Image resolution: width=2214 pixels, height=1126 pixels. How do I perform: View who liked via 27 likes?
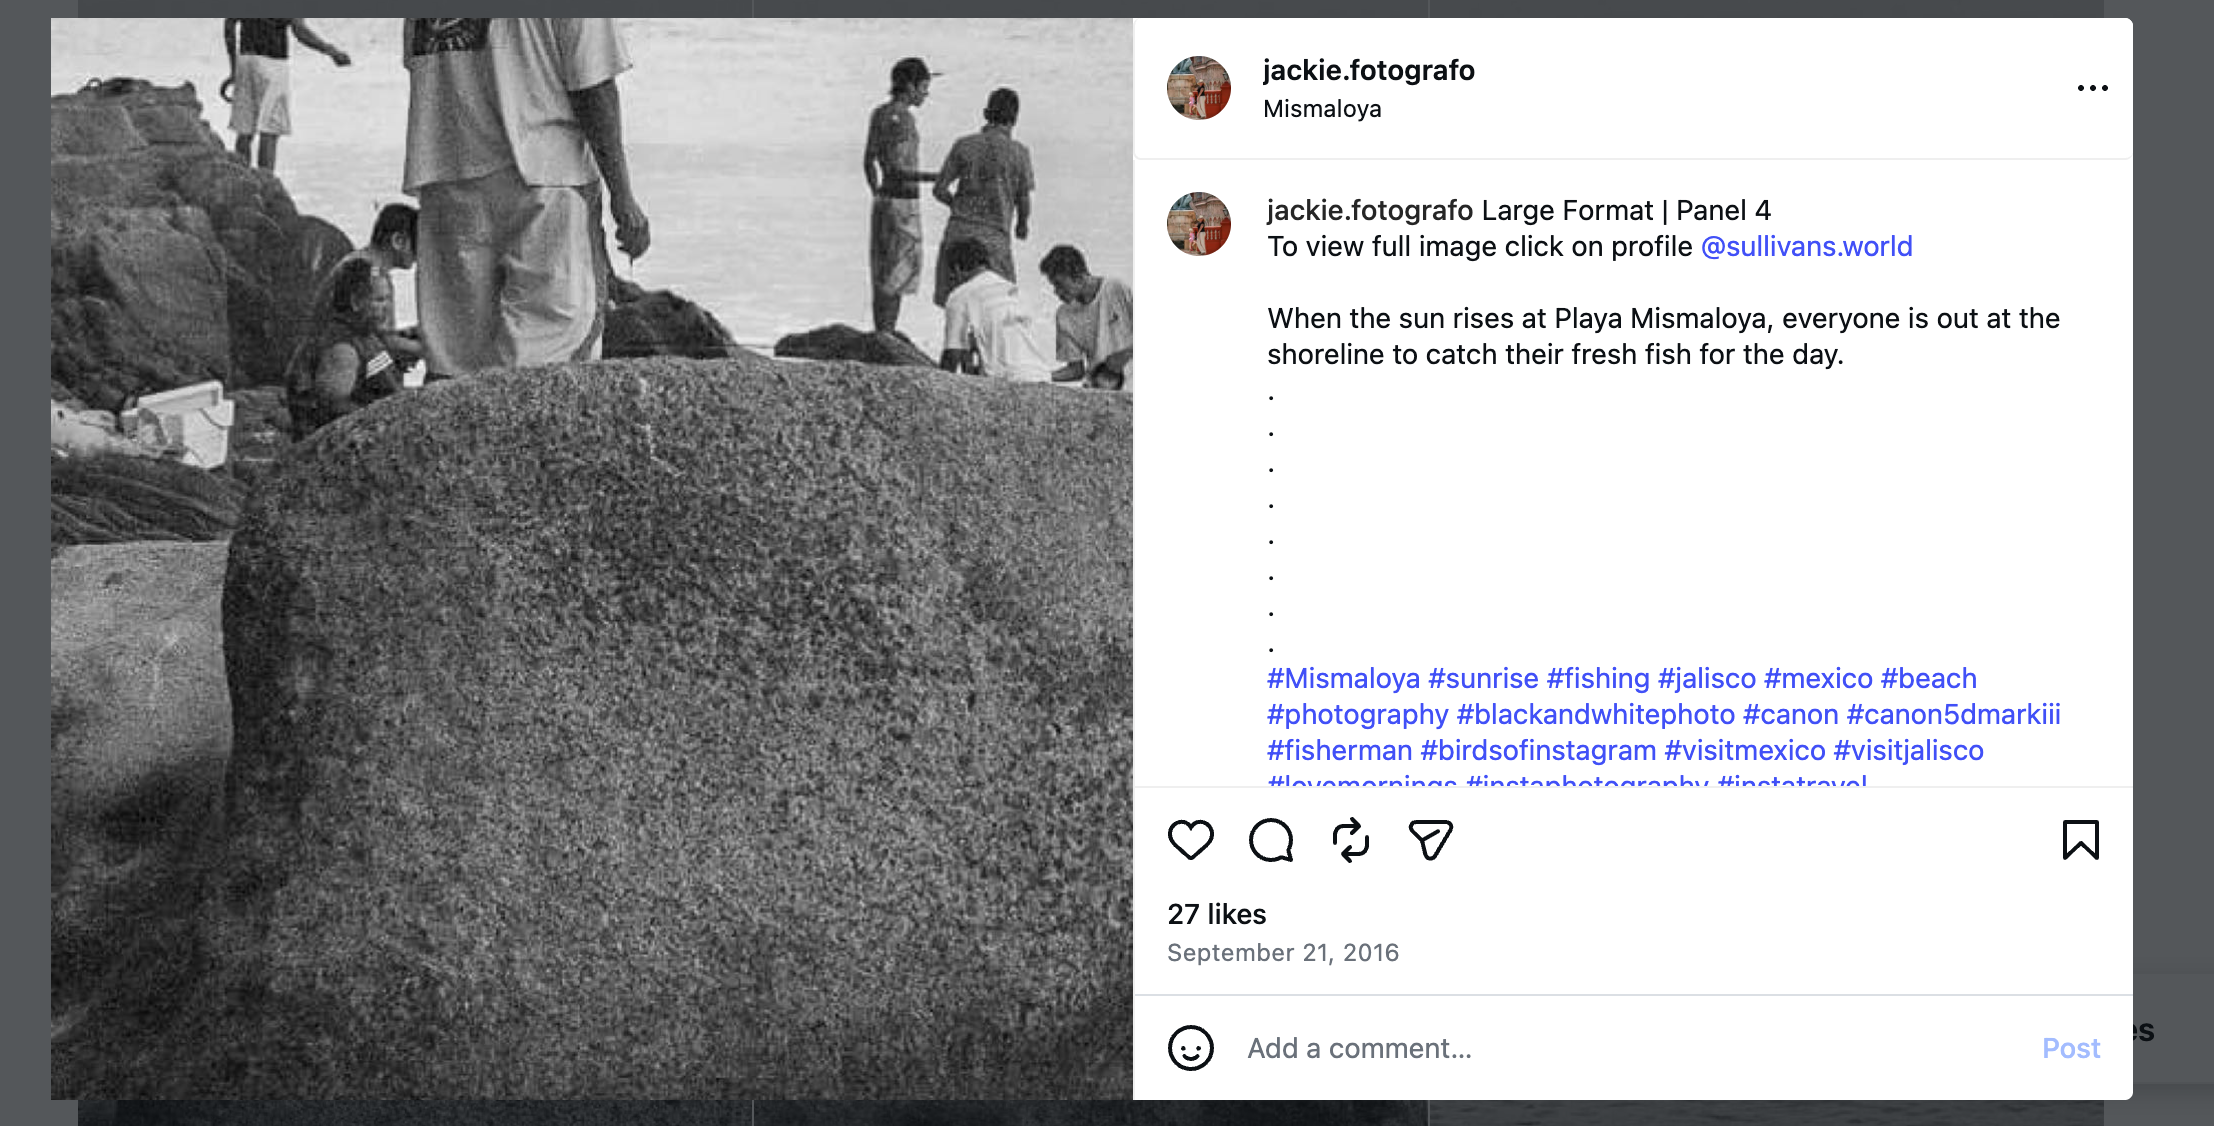(1216, 914)
